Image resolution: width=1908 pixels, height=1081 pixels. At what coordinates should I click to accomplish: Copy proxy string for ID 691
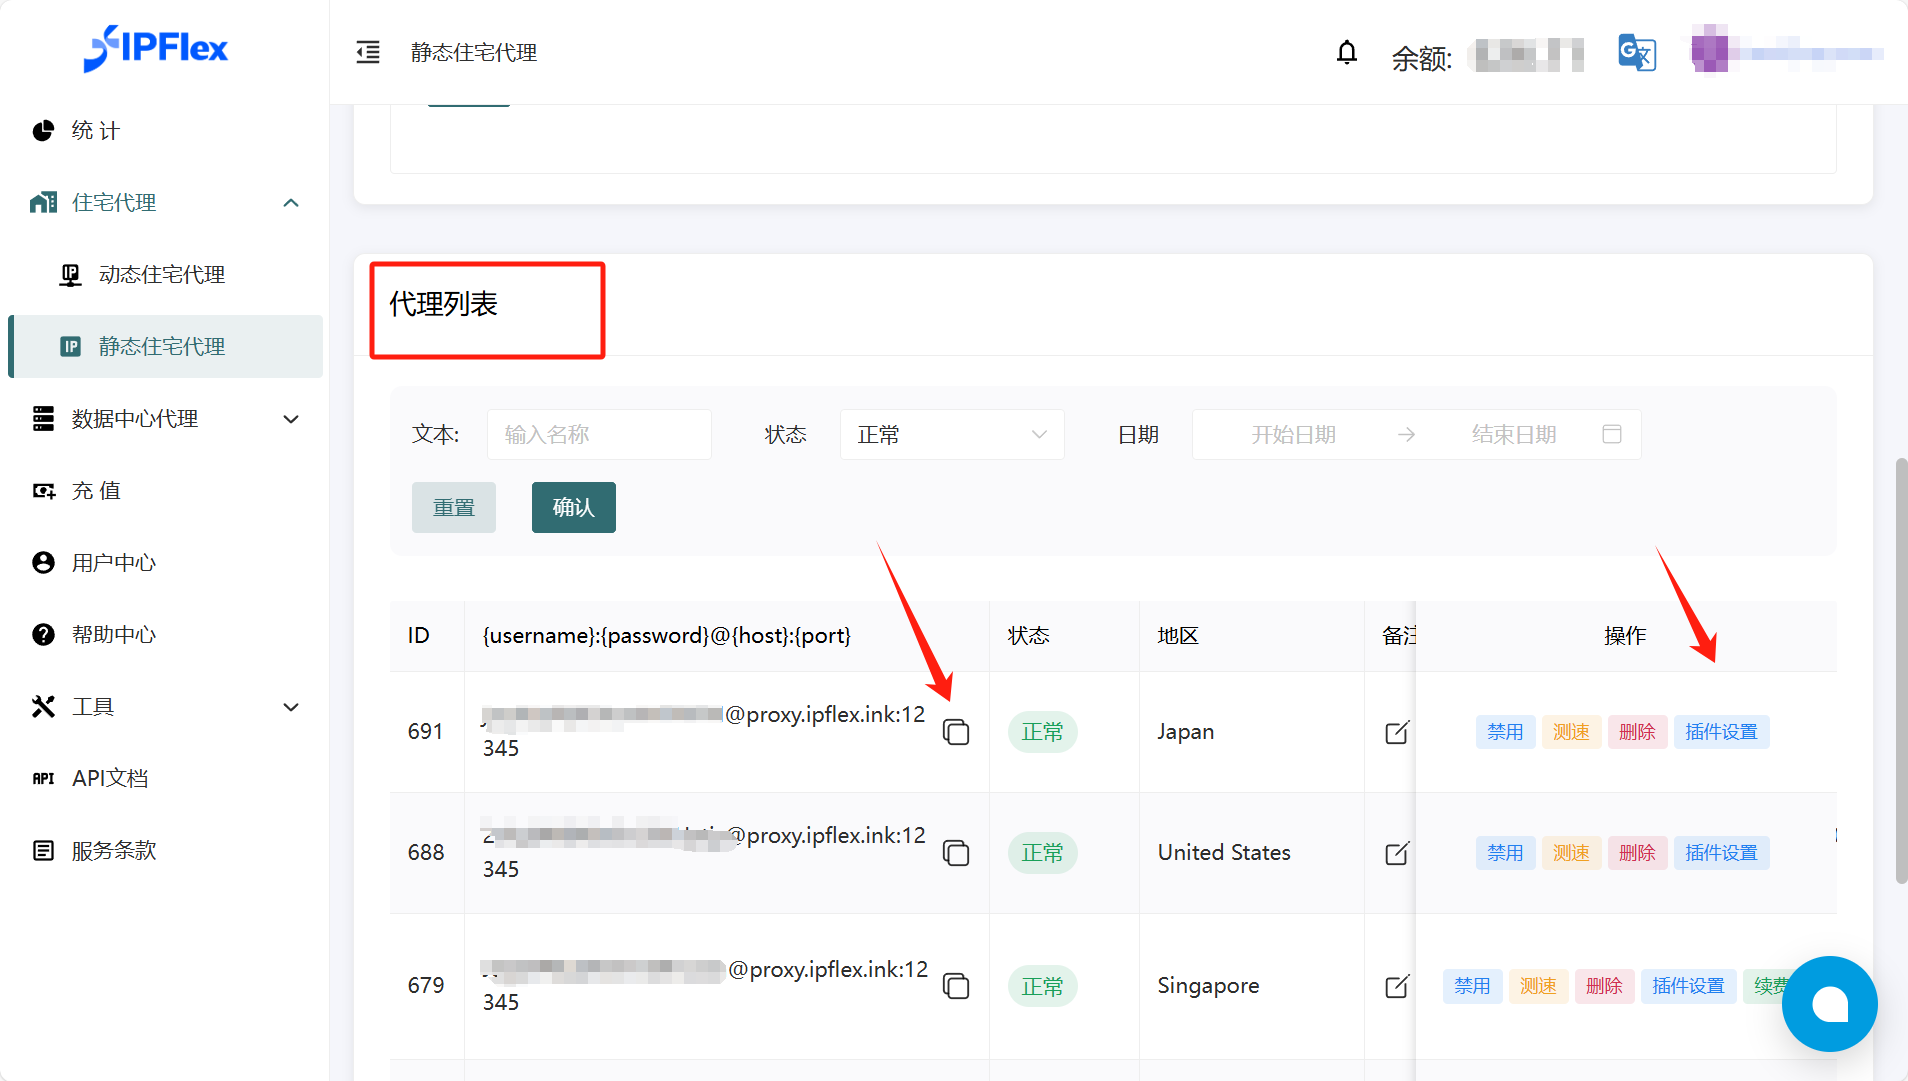coord(956,732)
